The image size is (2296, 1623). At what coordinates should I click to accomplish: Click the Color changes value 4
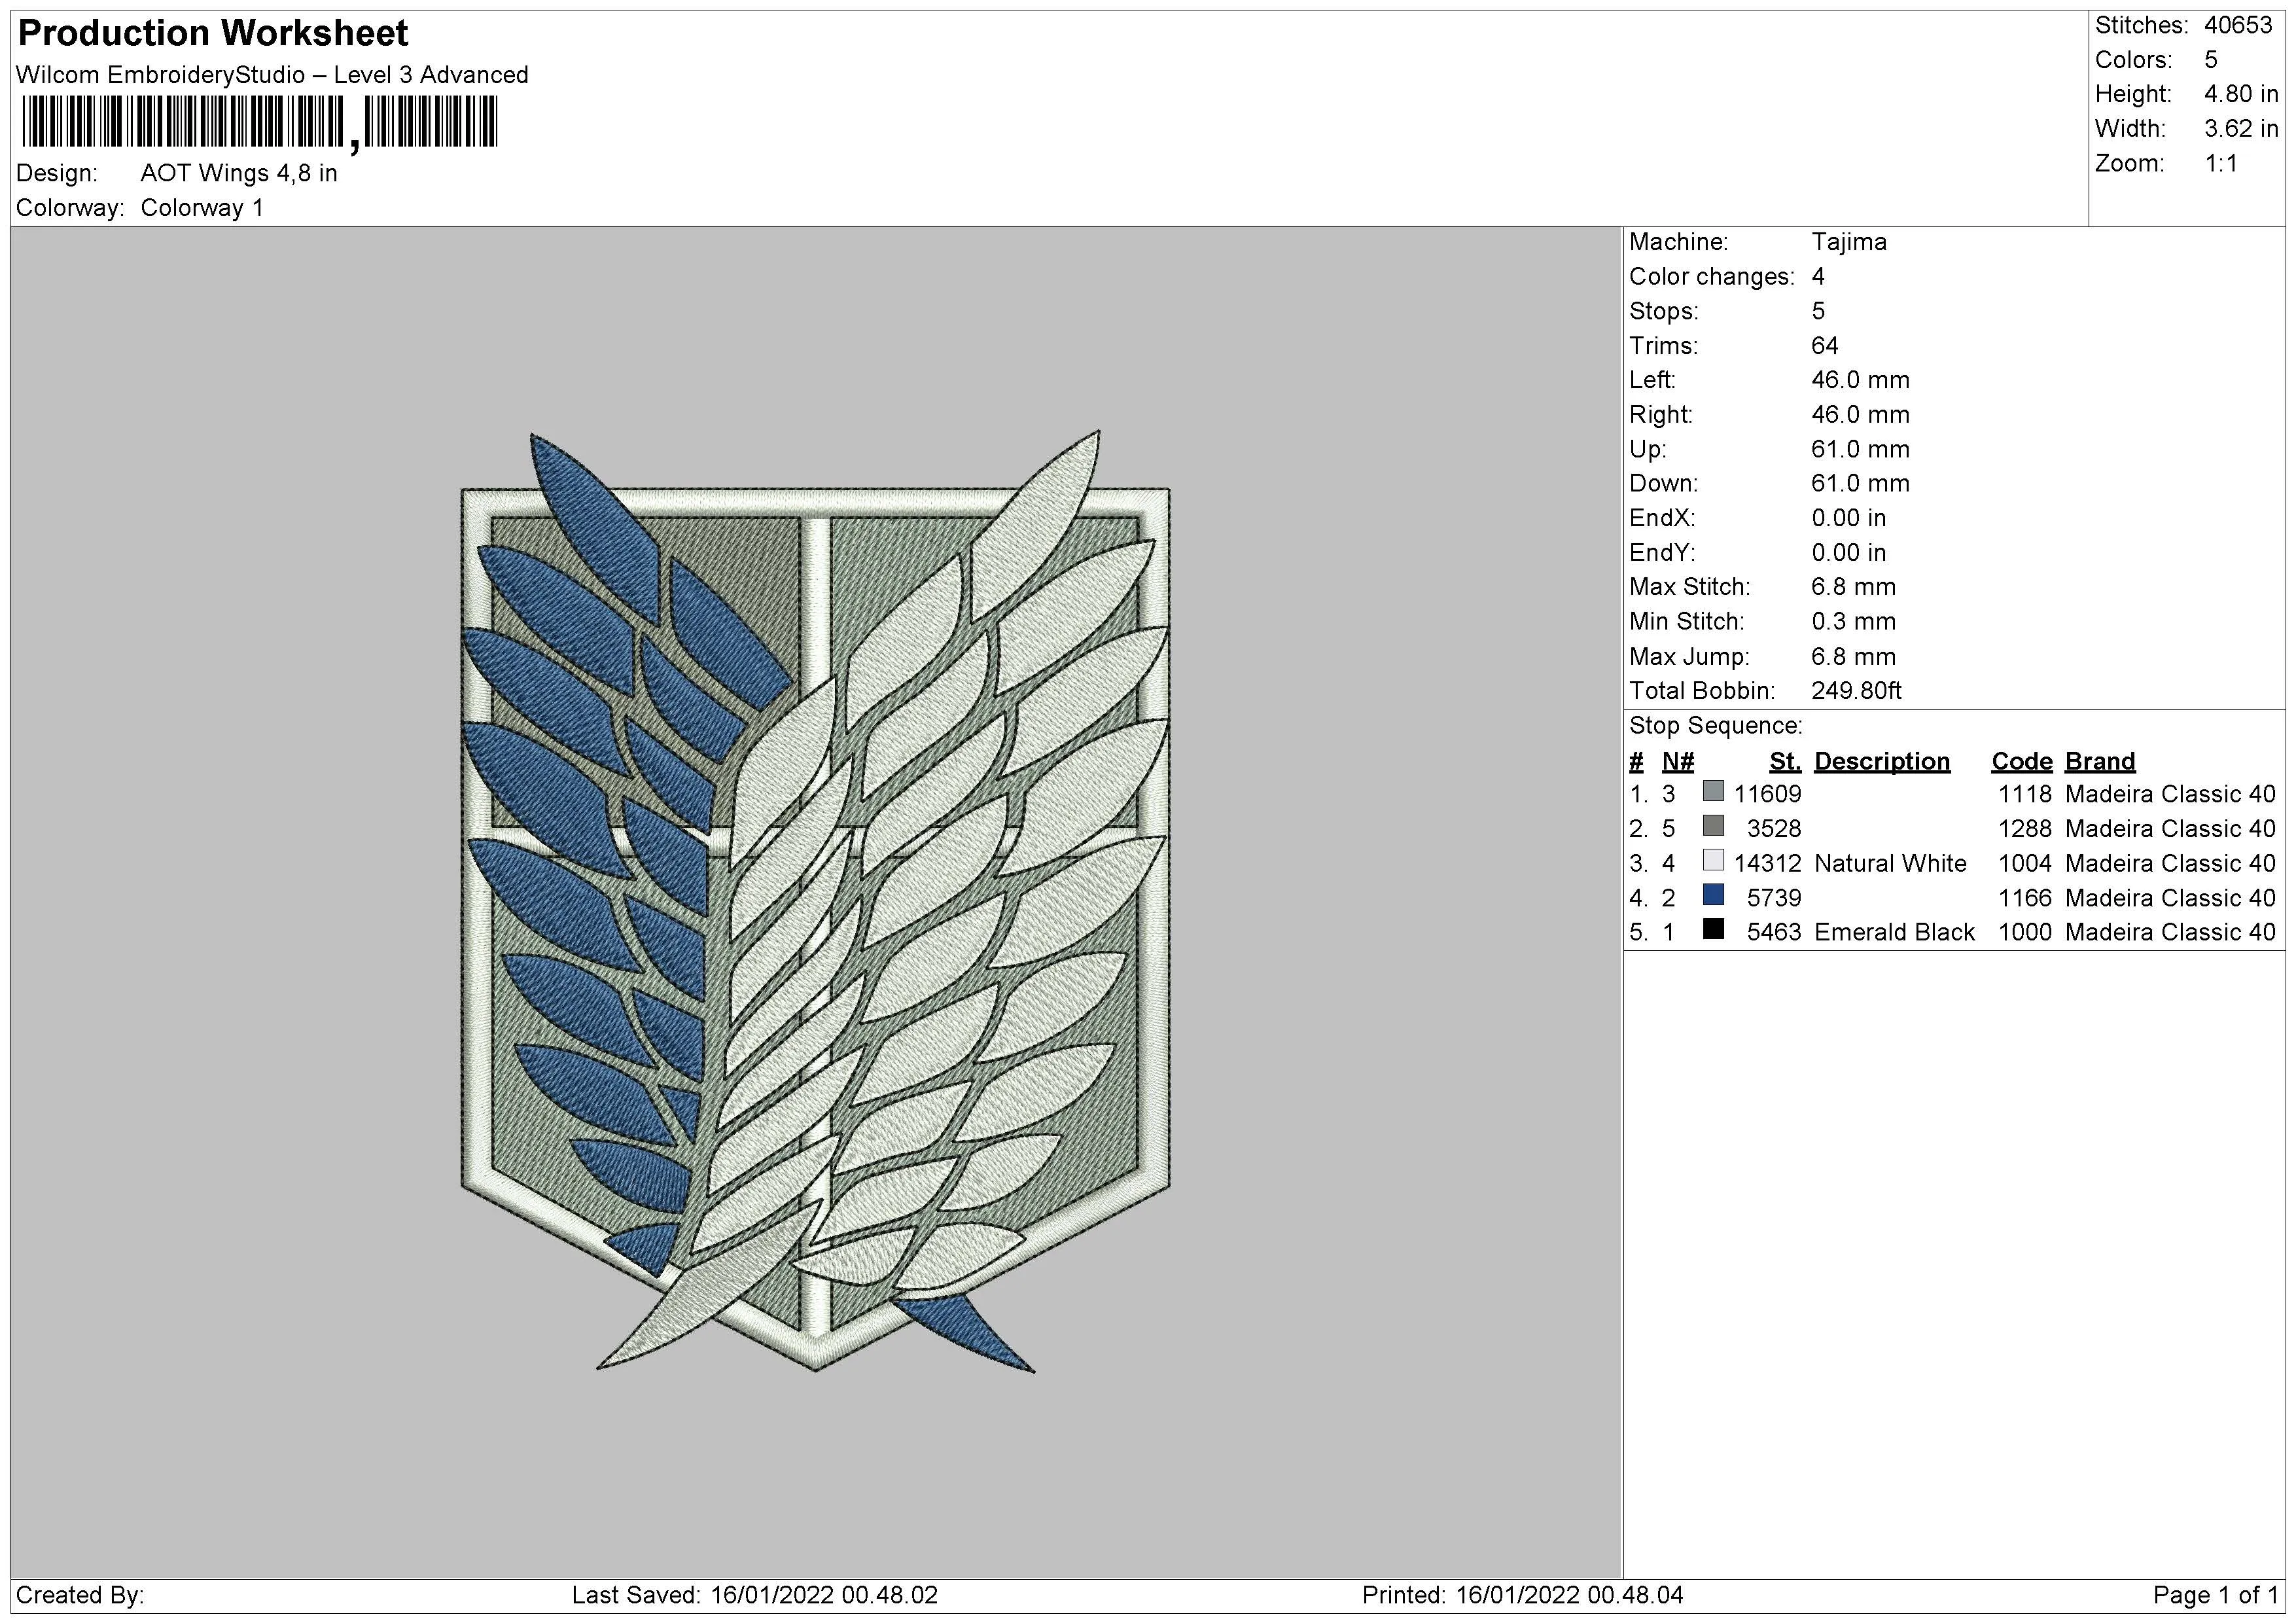[1818, 277]
